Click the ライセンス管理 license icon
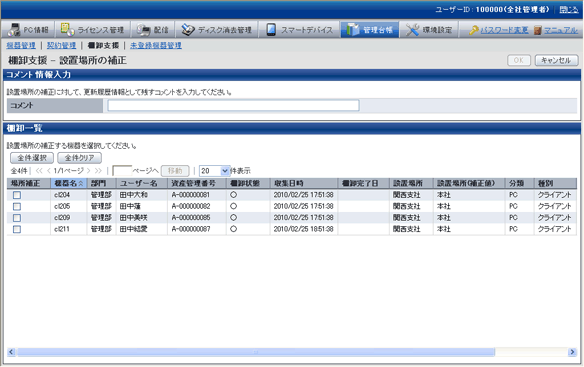 (67, 29)
